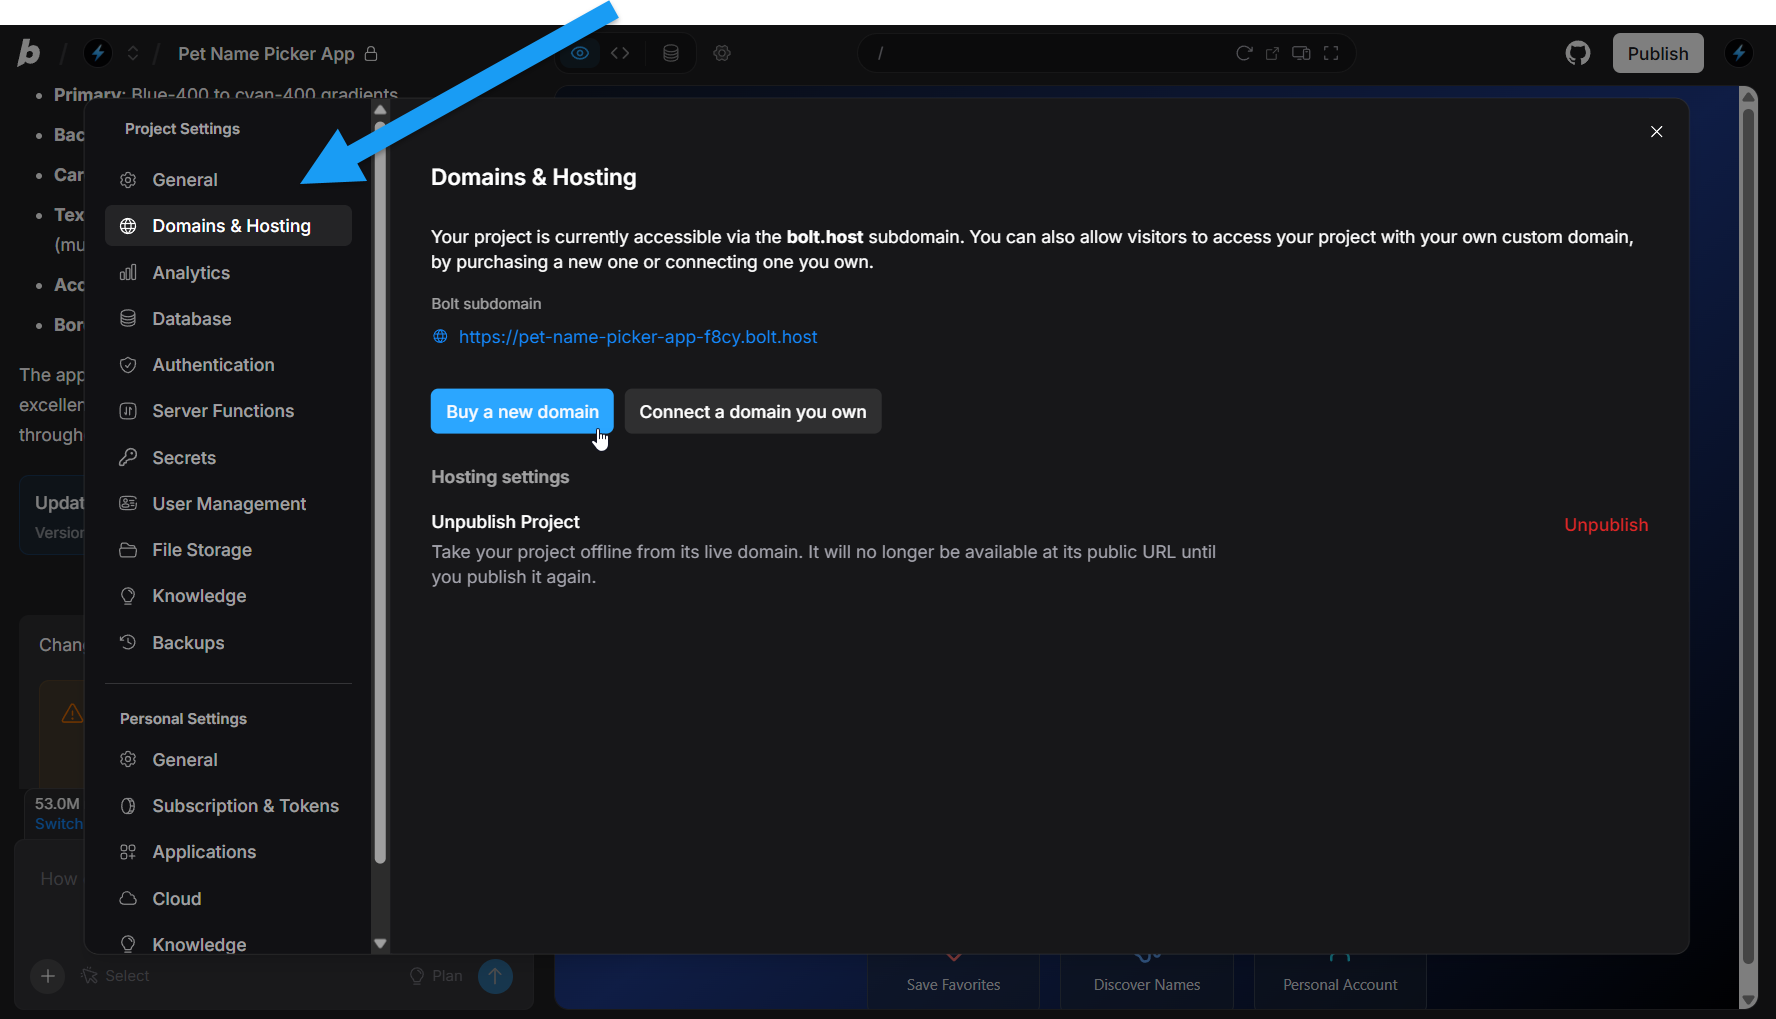1776x1019 pixels.
Task: Click Save Favorites in preview footer
Action: (953, 985)
